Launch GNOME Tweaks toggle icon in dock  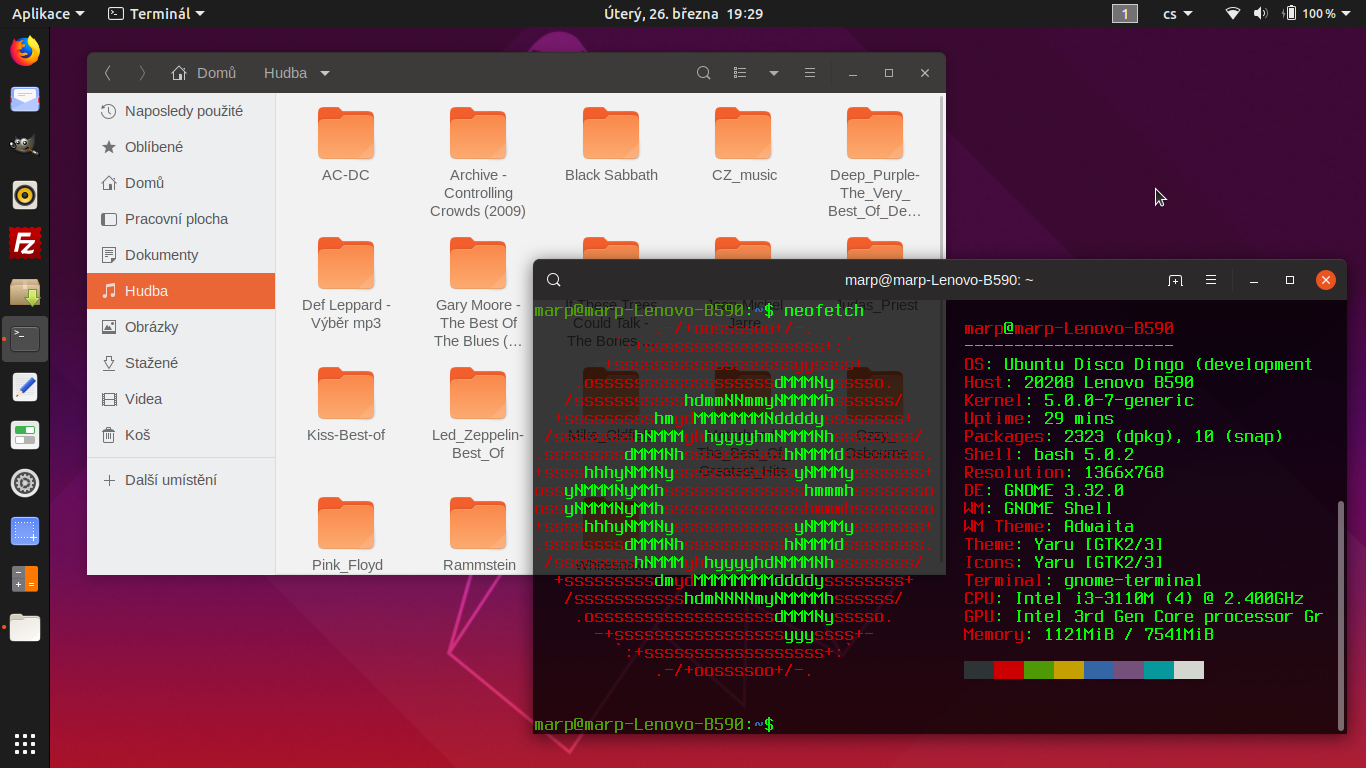(25, 435)
